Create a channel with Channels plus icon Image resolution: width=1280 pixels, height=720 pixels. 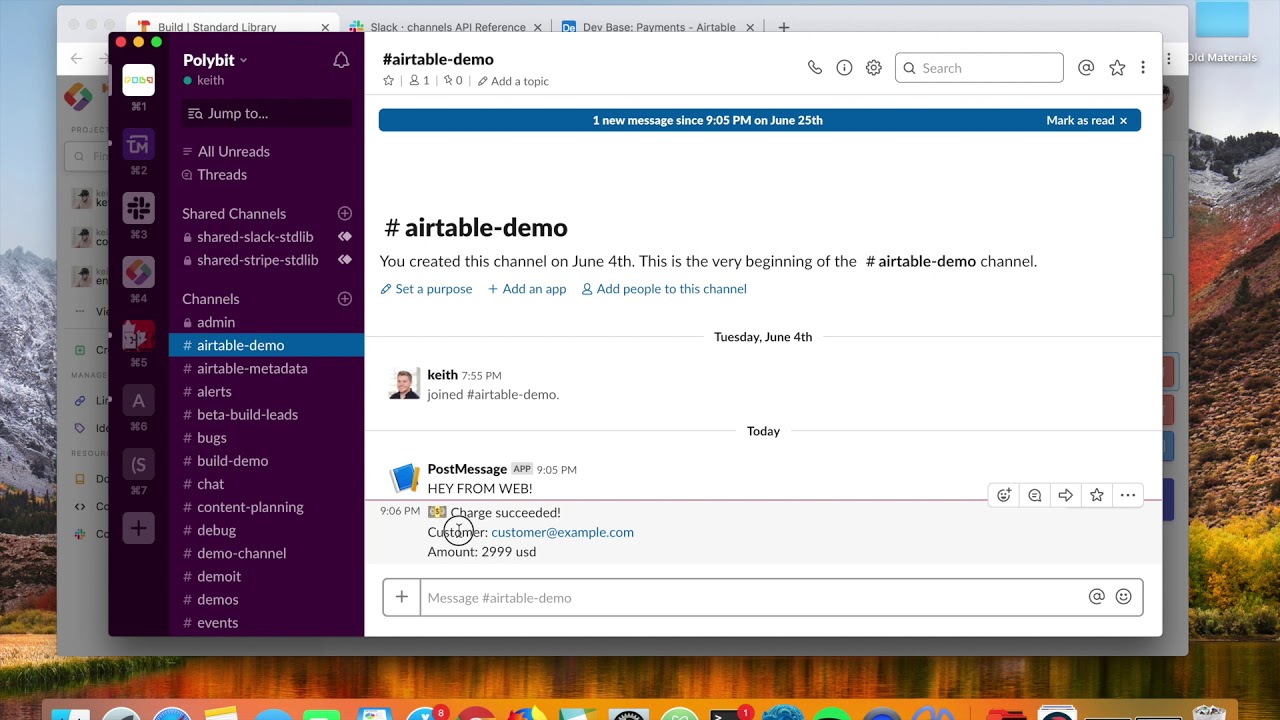click(345, 298)
